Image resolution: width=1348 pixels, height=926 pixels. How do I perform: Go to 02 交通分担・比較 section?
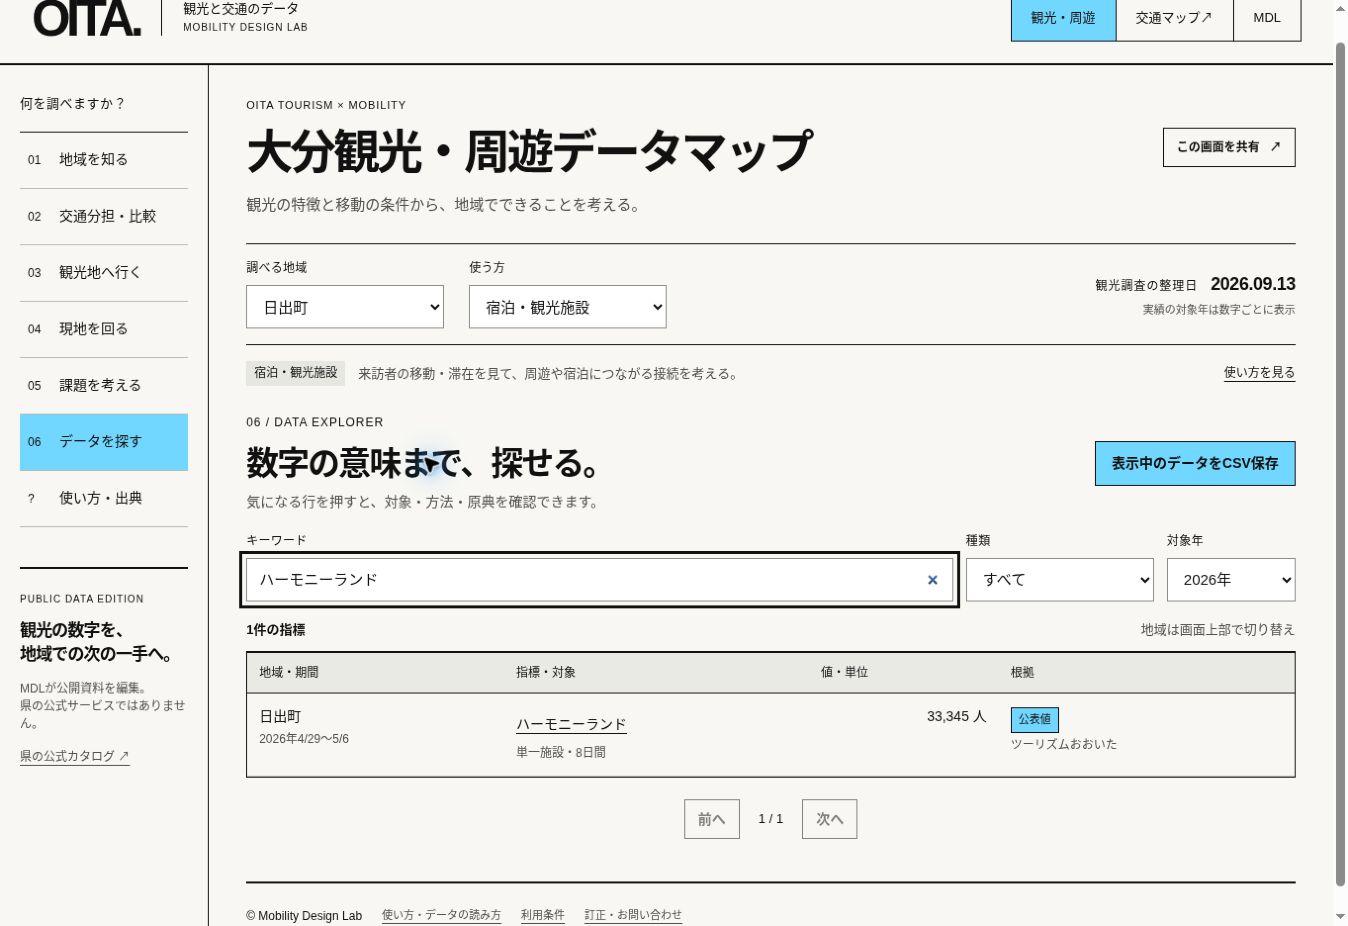coord(104,217)
